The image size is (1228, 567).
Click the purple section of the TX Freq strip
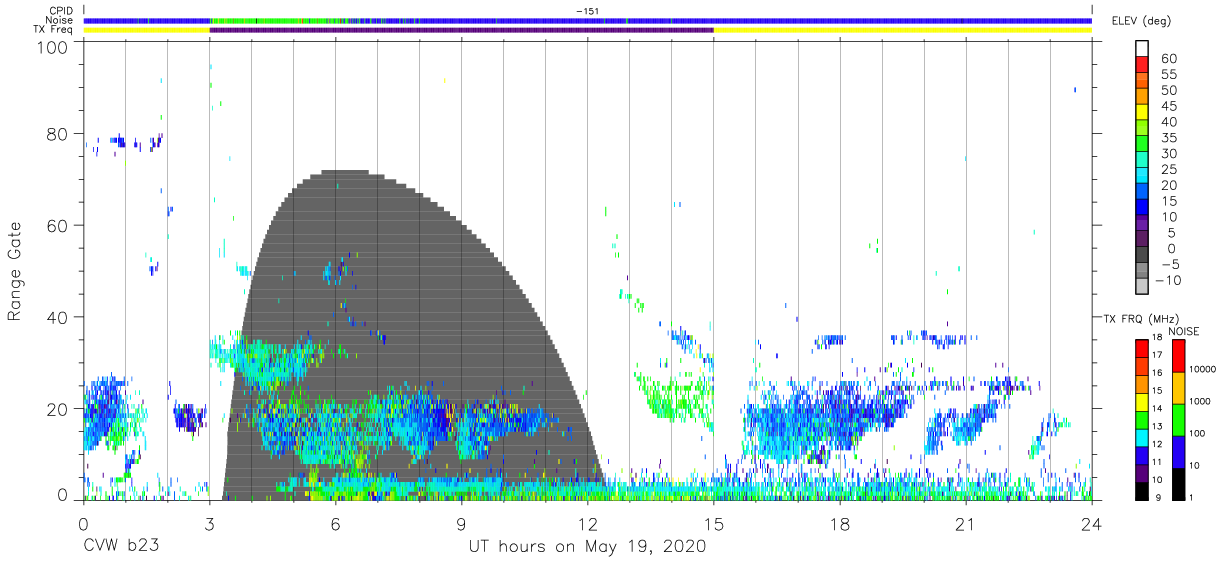(461, 30)
